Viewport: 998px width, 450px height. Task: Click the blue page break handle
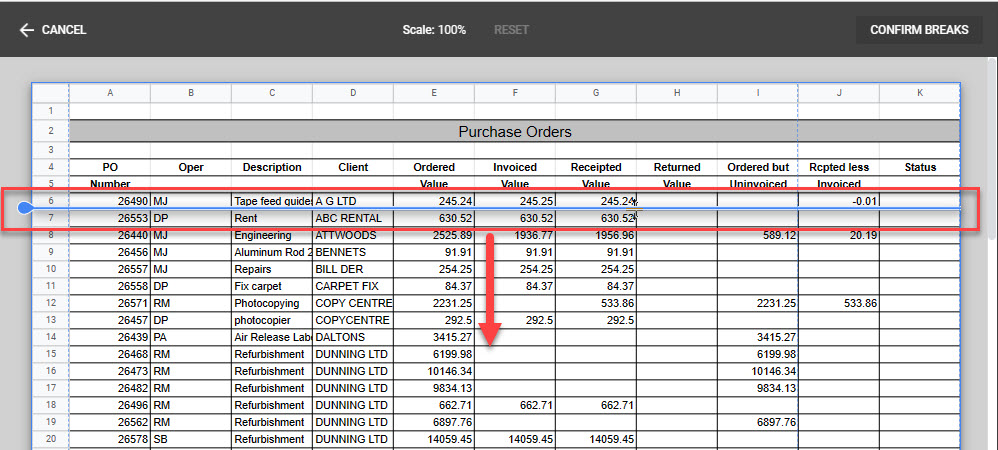click(x=27, y=209)
